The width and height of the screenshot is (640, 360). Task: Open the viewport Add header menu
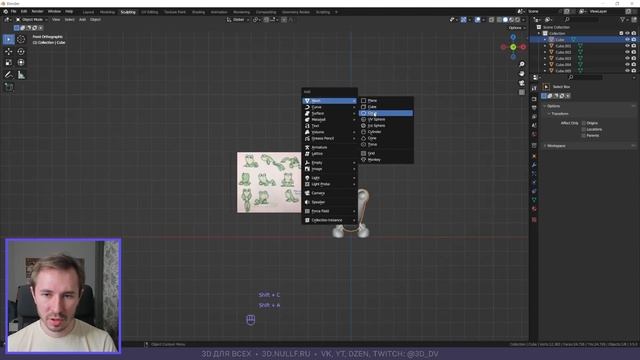[x=82, y=20]
